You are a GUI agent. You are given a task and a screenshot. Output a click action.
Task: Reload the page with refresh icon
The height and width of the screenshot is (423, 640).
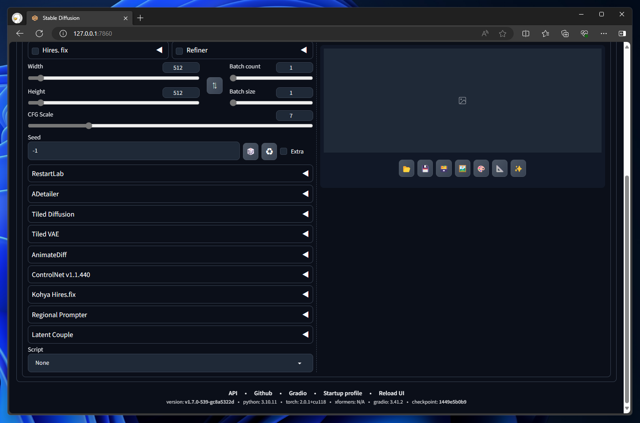pos(39,33)
